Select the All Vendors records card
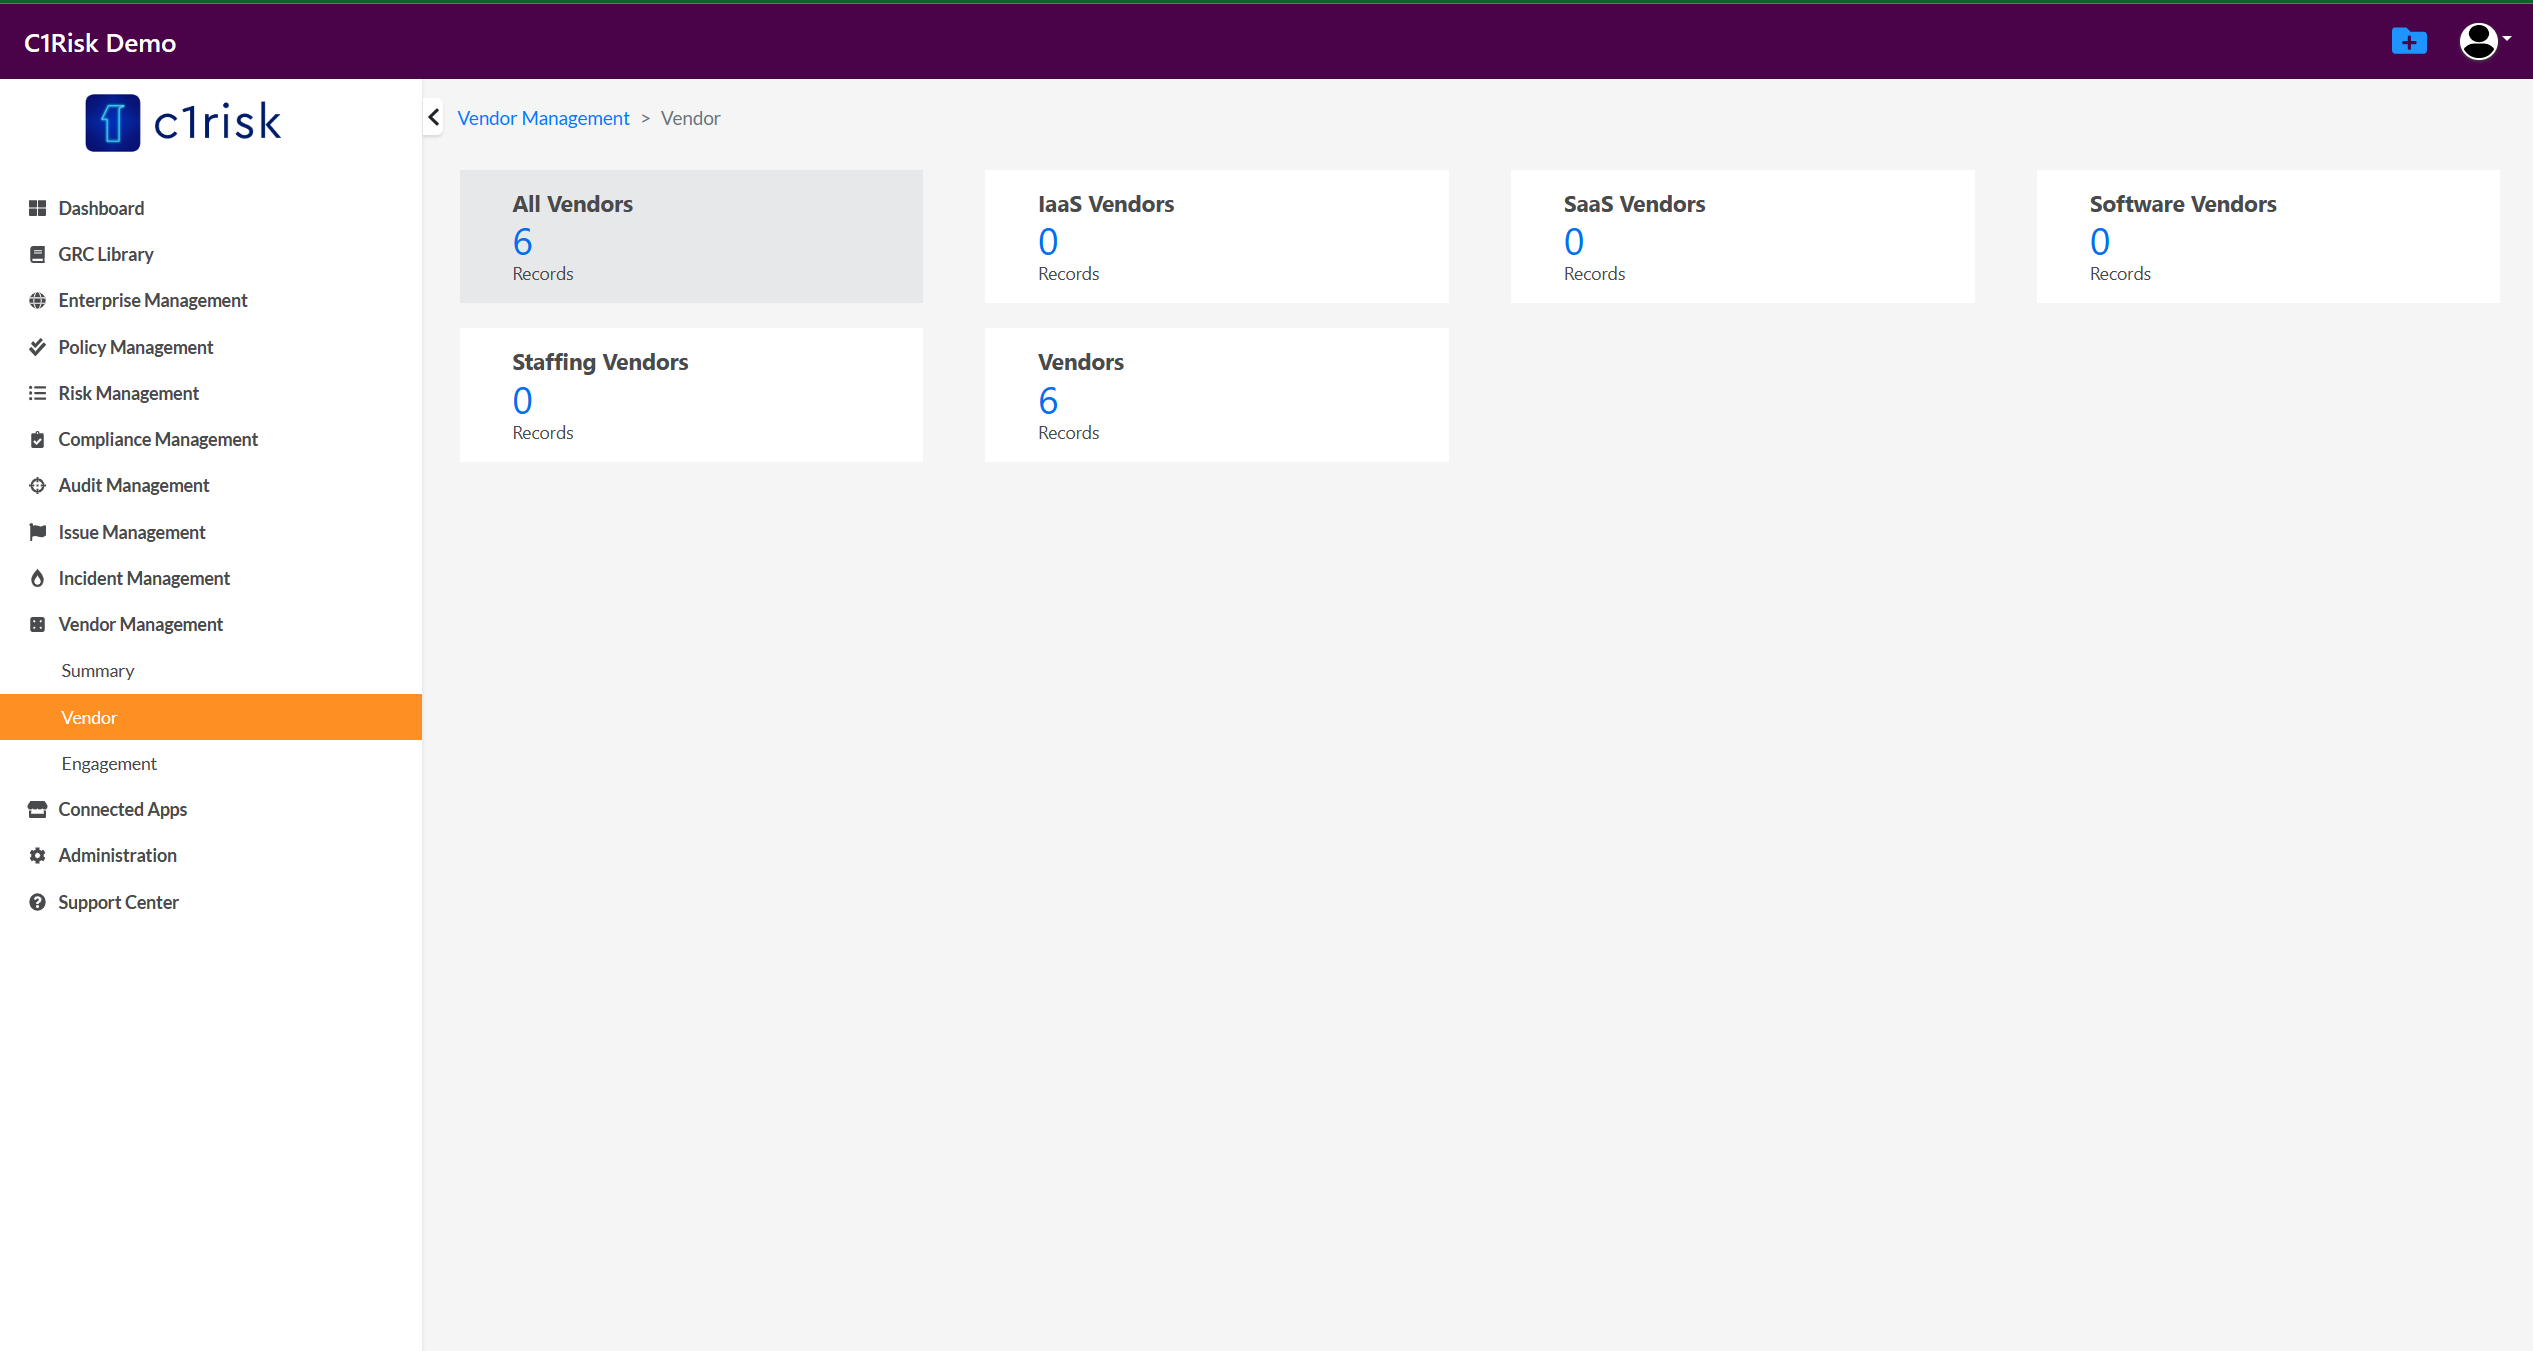Screen dimensions: 2533x1351 point(690,236)
